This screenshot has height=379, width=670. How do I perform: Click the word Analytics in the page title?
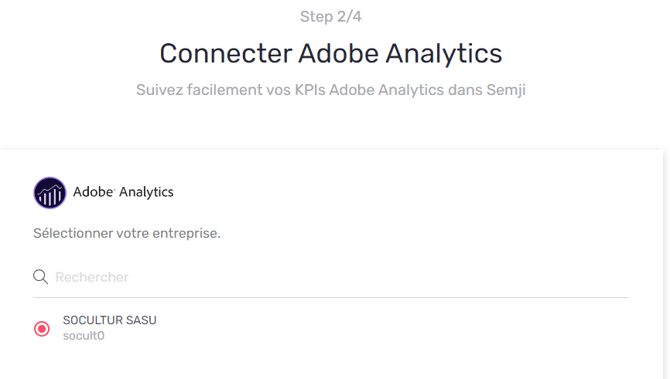coord(444,54)
